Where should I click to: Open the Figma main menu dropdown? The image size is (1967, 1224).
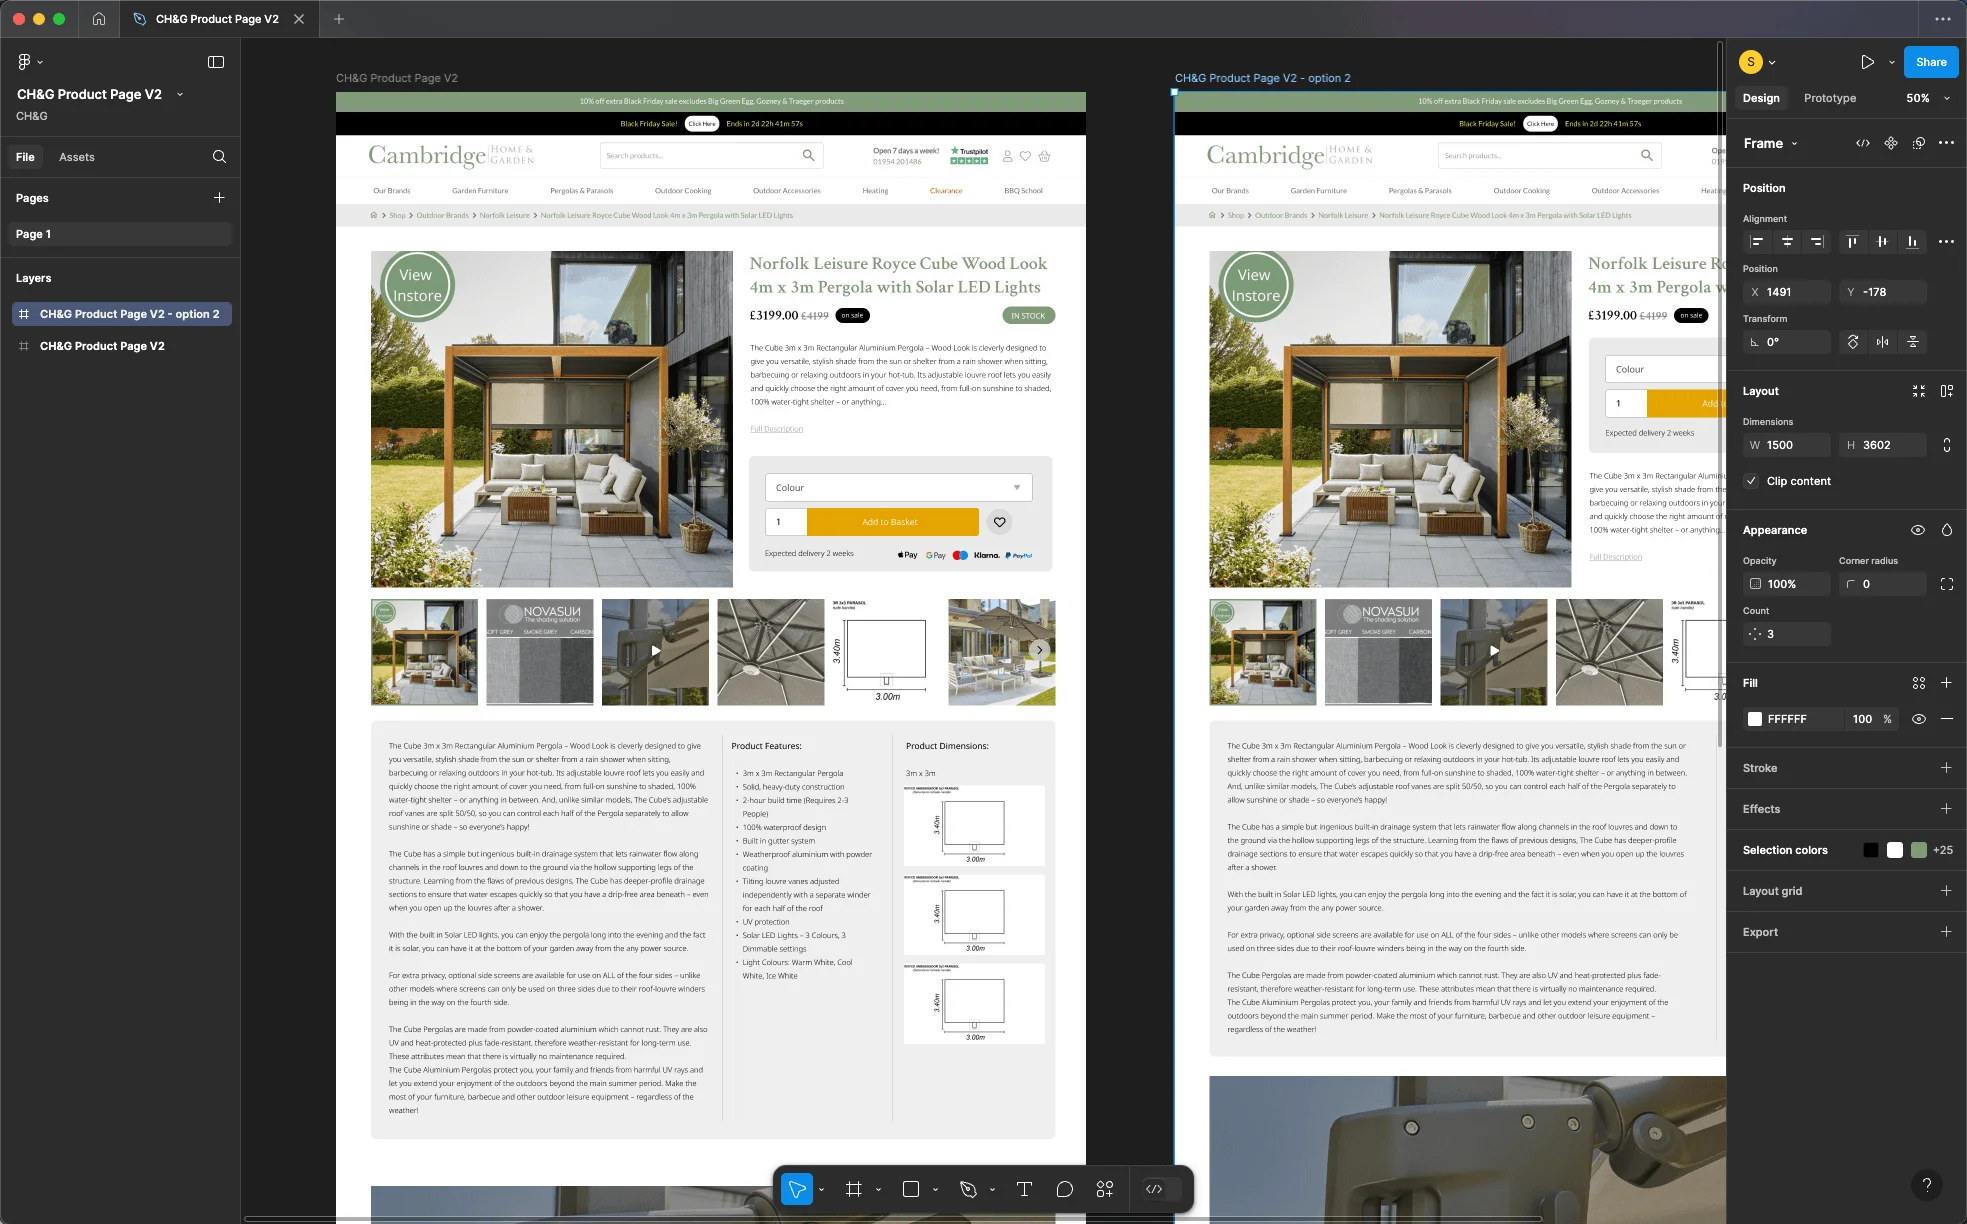point(29,62)
